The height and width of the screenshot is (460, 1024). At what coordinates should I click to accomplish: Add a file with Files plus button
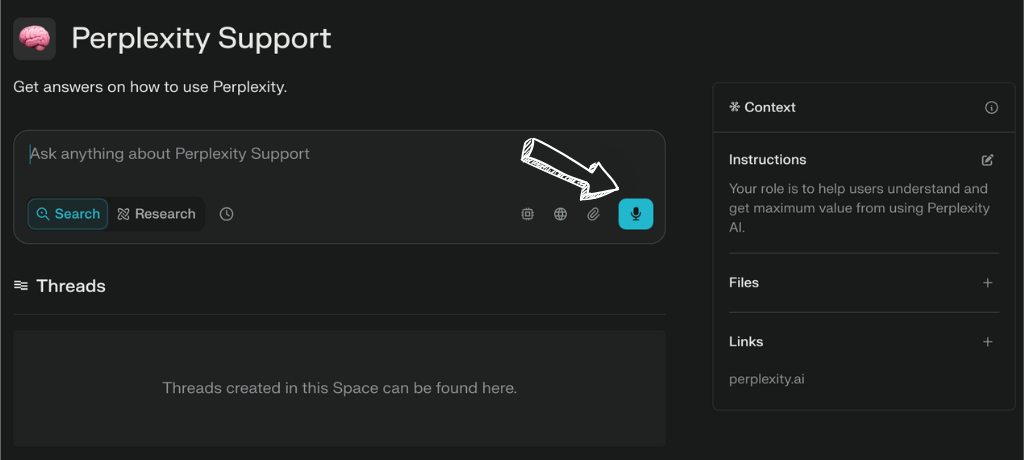(987, 283)
